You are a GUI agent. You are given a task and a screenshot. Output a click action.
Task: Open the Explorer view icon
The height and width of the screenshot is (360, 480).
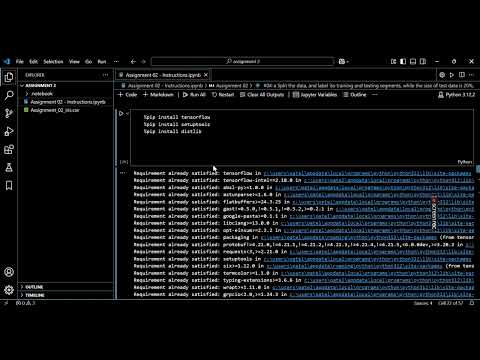[9, 77]
